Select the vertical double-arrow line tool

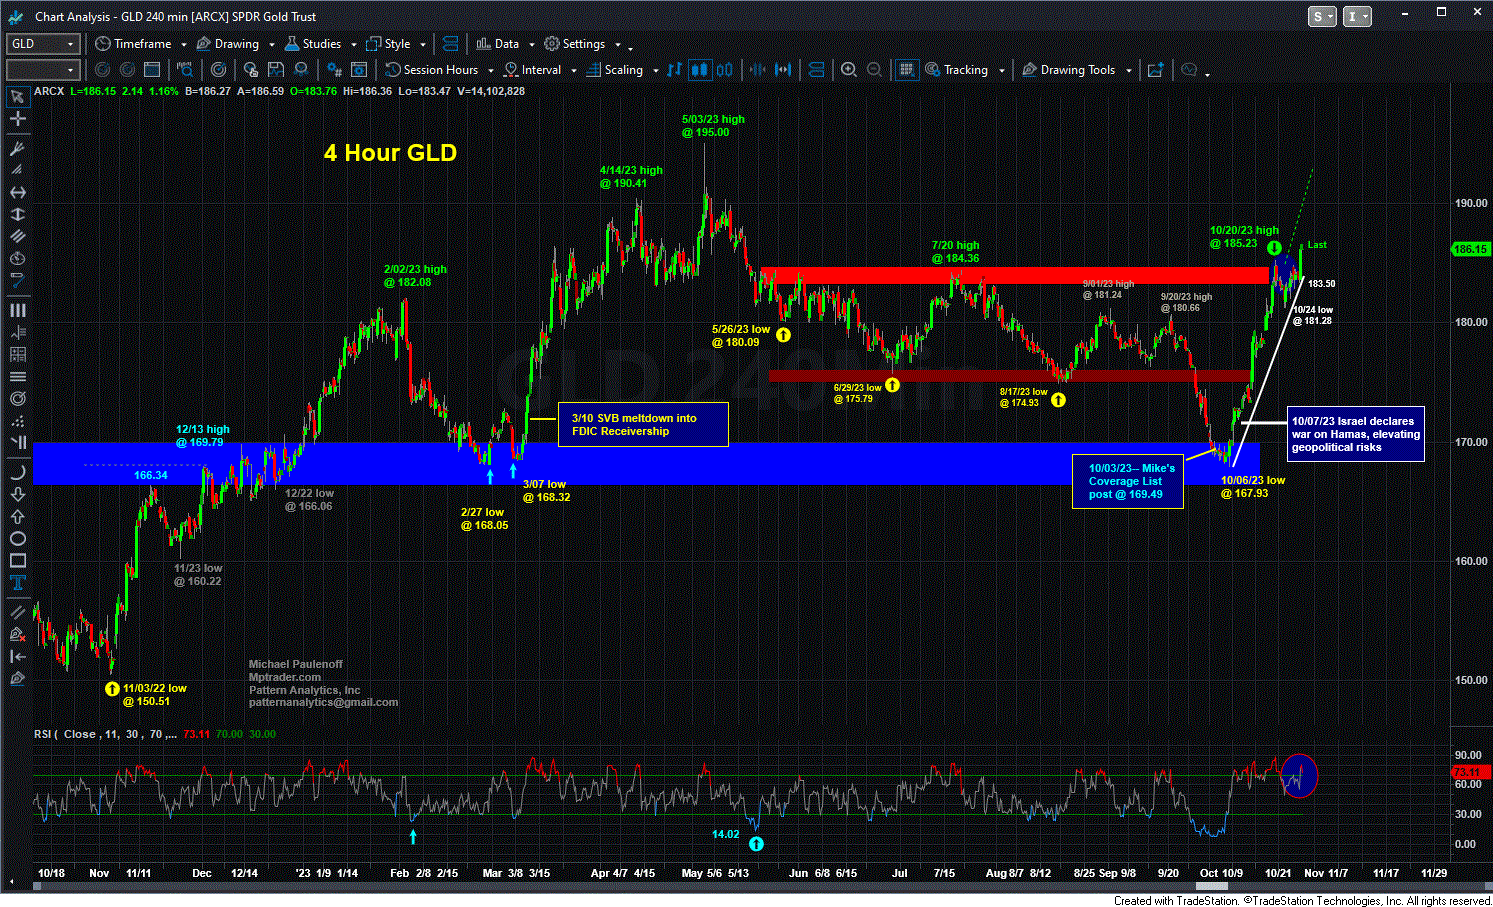tap(17, 215)
